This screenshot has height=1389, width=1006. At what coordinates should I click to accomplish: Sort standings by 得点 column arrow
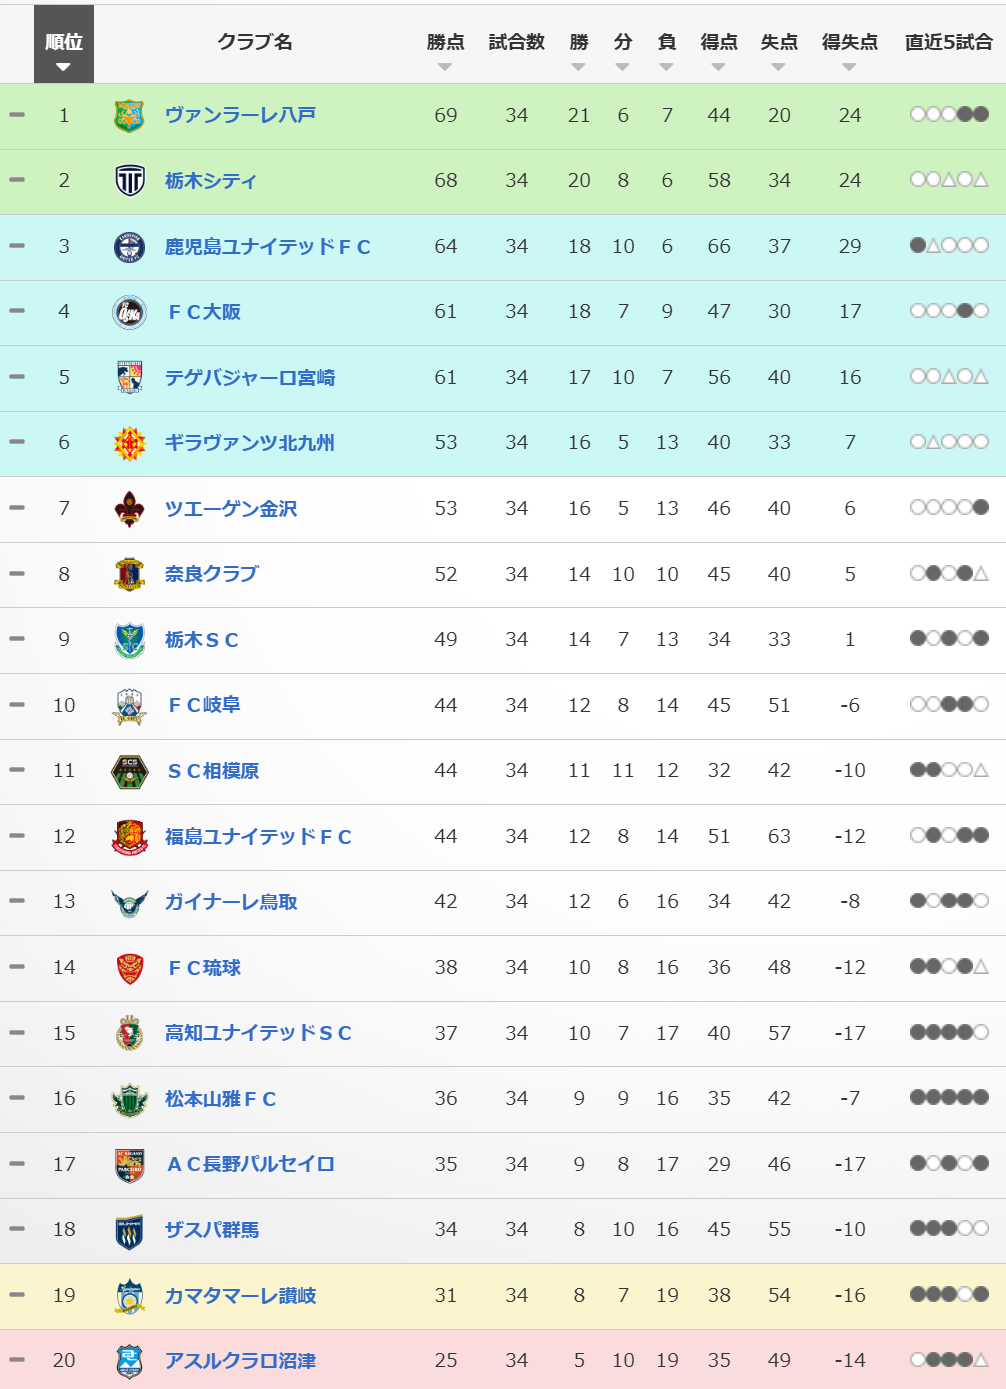tap(718, 67)
